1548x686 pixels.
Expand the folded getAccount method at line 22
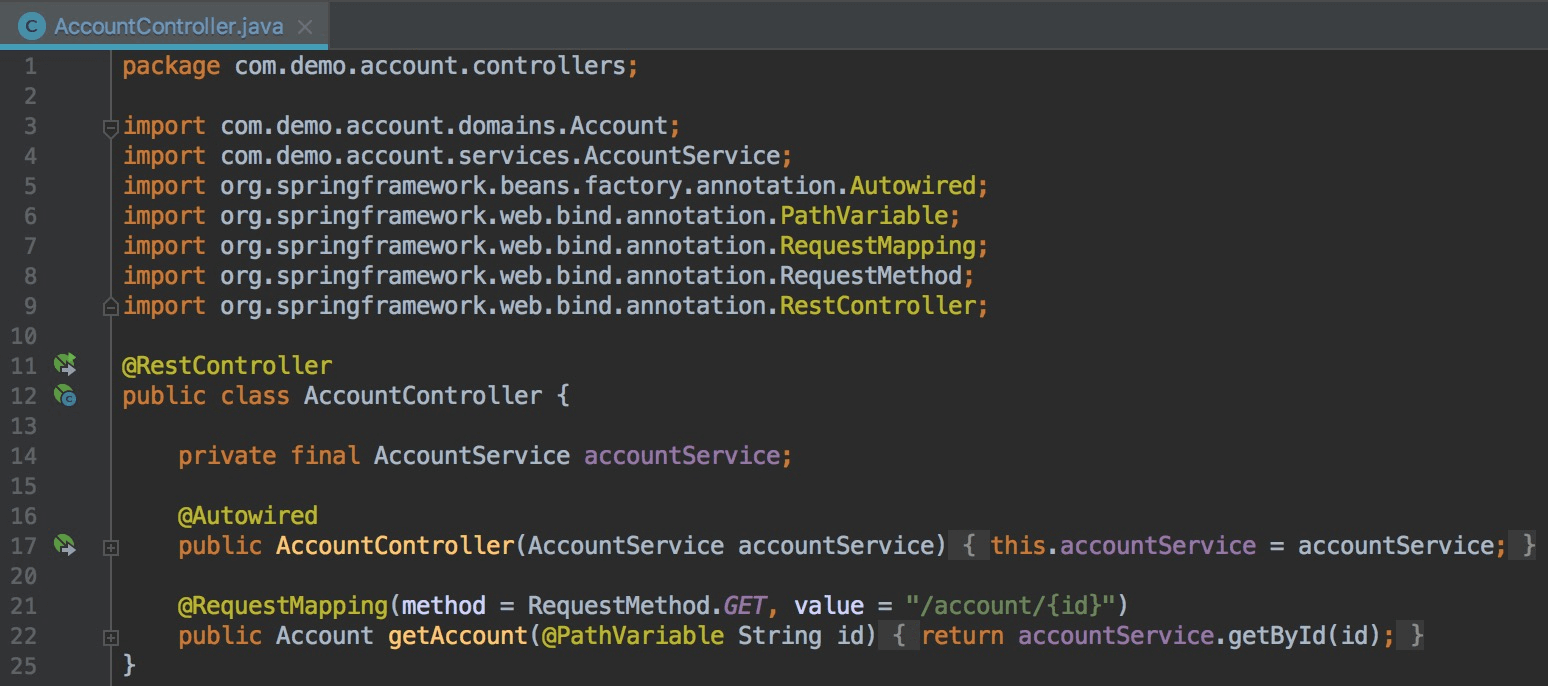coord(111,637)
